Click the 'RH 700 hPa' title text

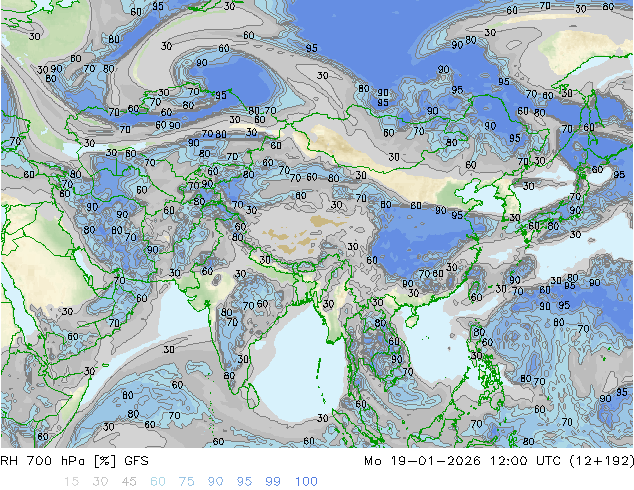click(x=42, y=461)
